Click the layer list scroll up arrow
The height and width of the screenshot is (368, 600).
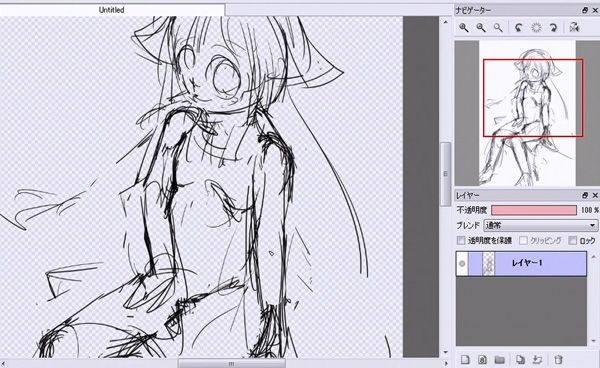coord(593,257)
